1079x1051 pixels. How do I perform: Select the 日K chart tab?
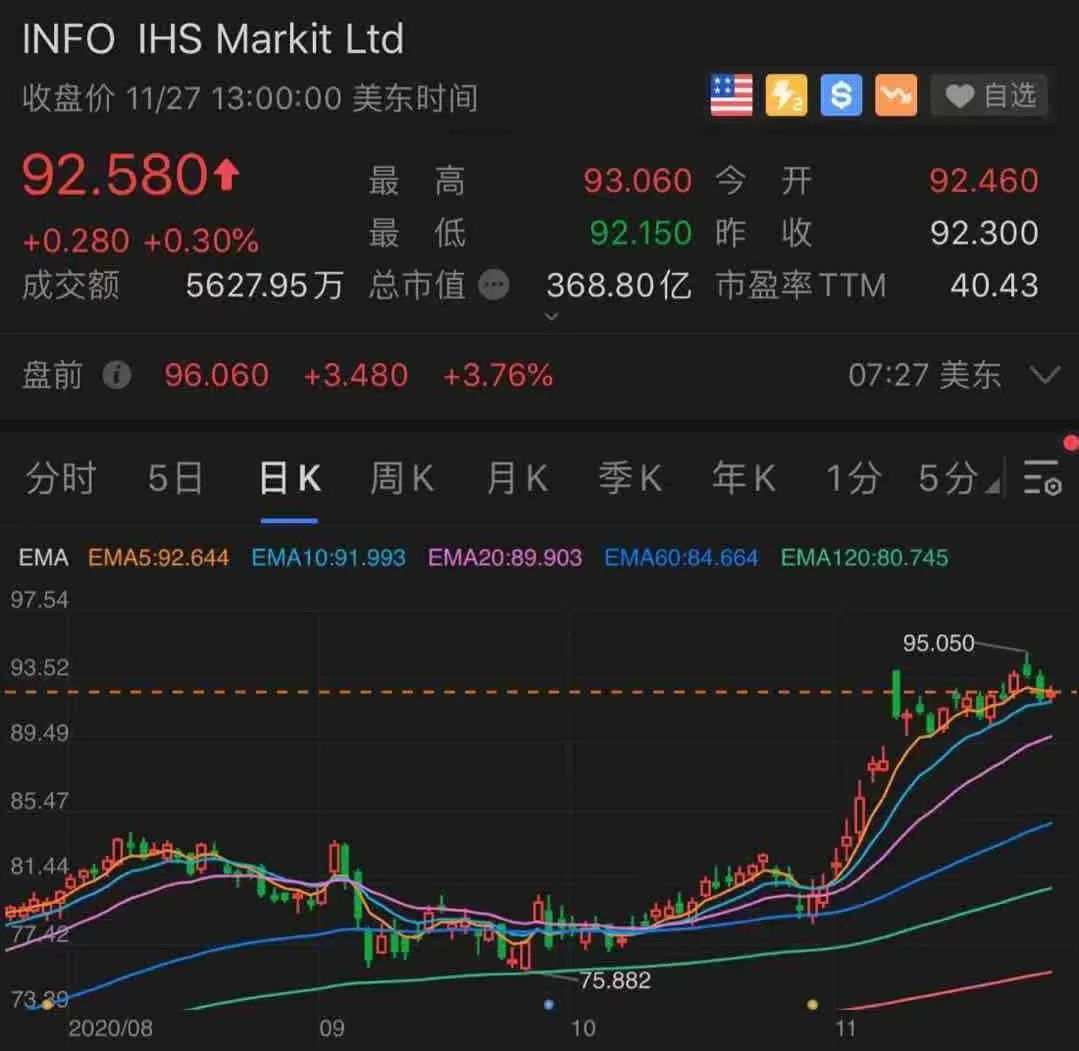click(290, 478)
